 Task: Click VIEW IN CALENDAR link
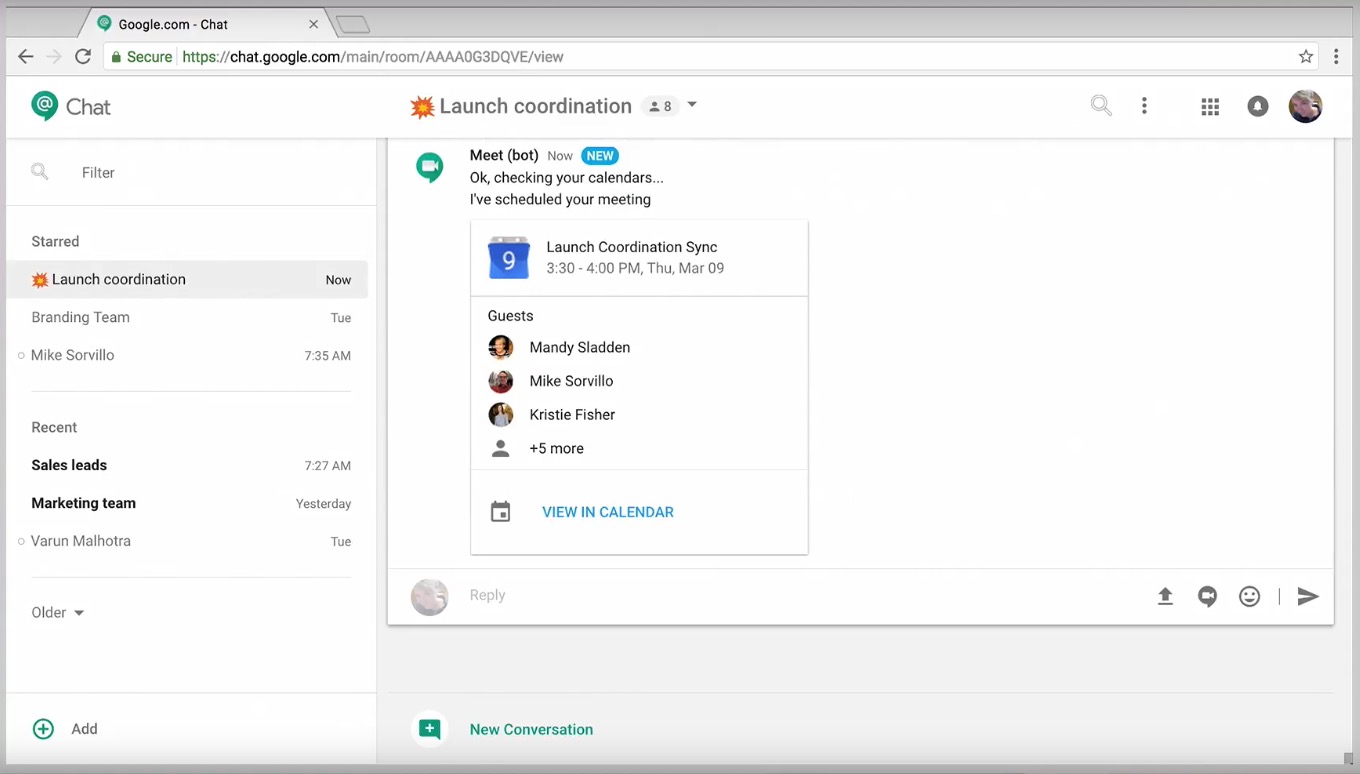point(608,512)
